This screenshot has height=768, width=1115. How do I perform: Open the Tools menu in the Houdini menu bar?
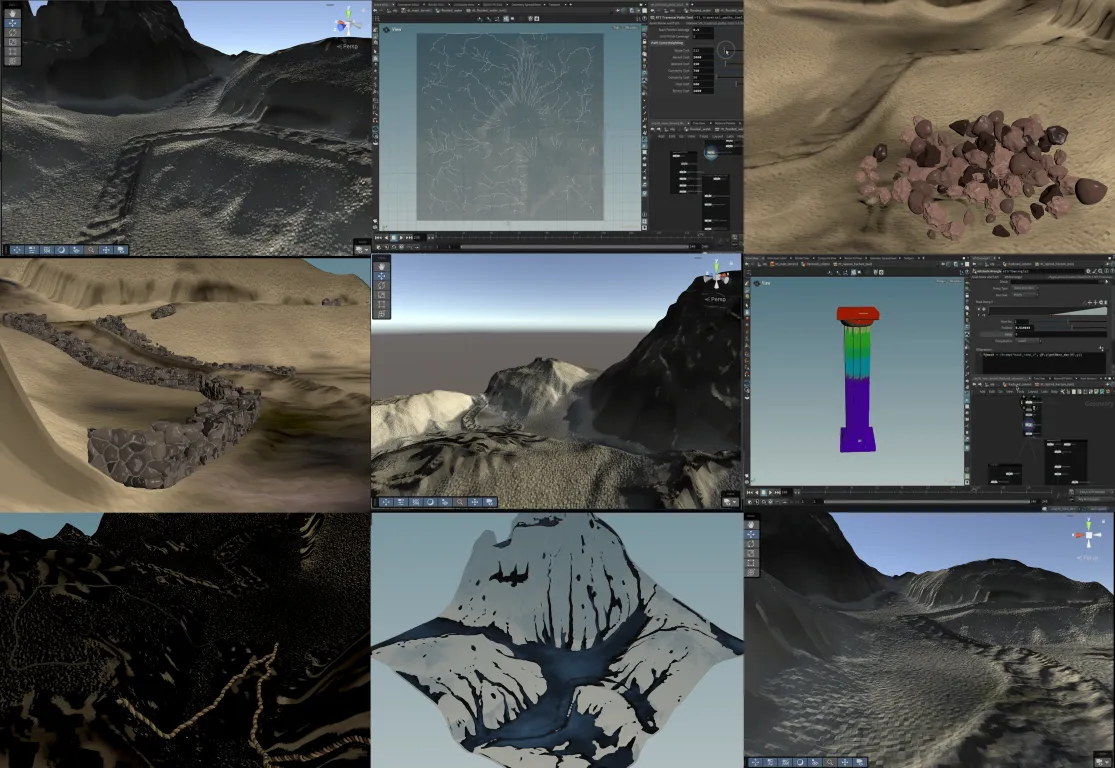[x=1021, y=392]
